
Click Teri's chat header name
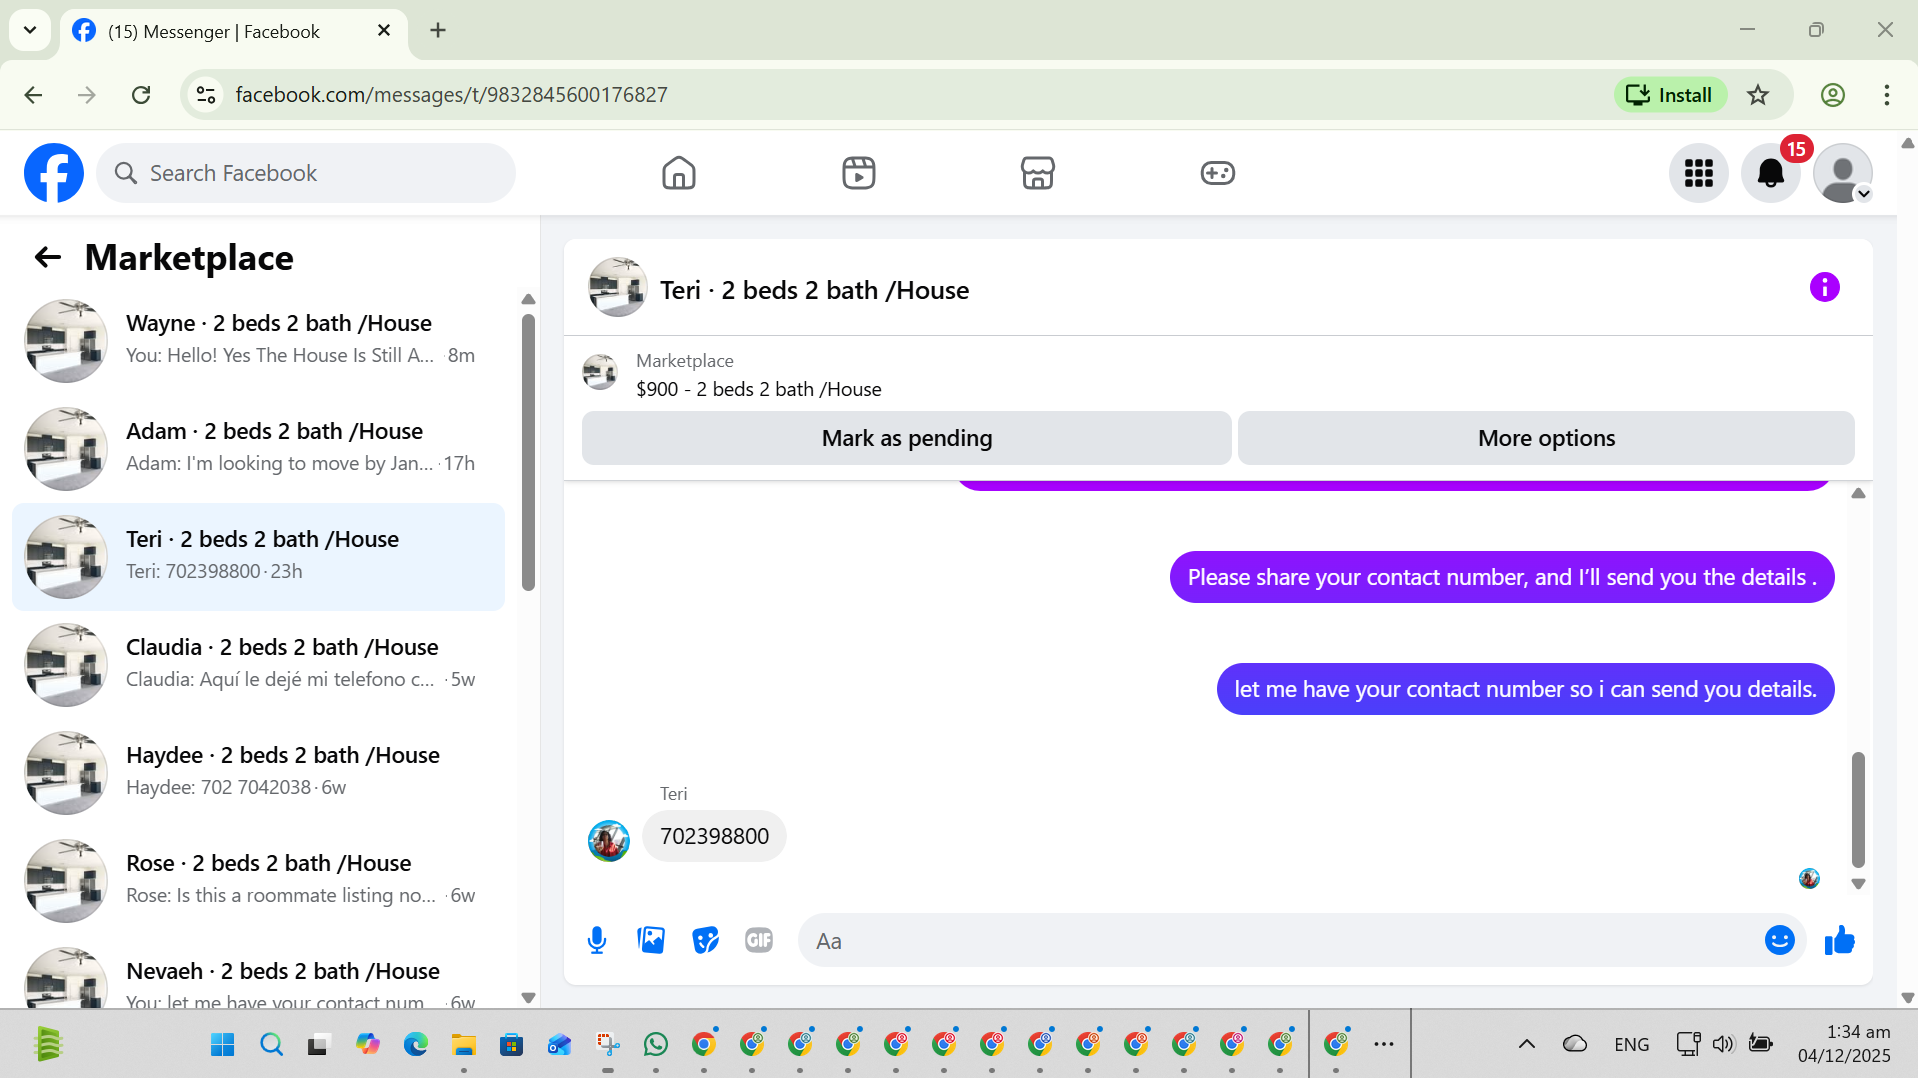814,290
